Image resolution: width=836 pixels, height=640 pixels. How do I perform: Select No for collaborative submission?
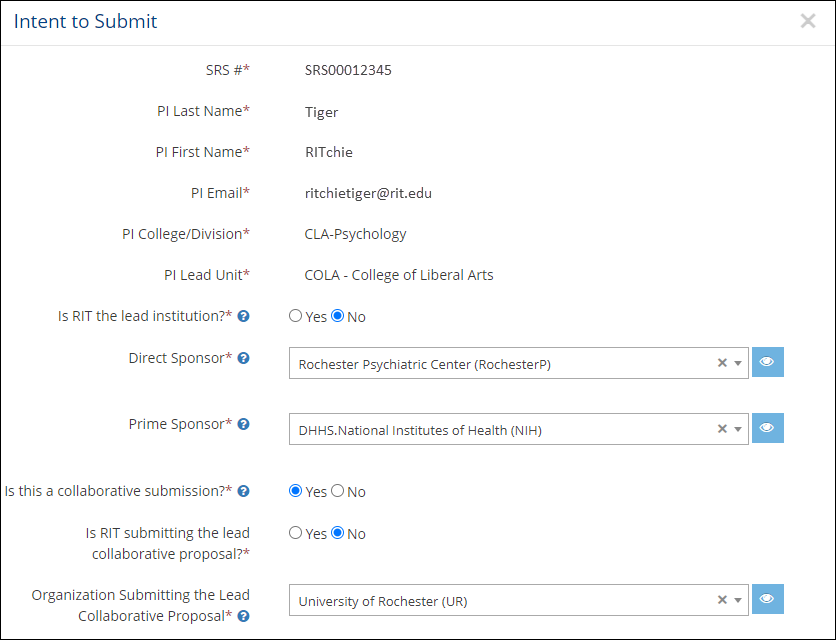338,491
